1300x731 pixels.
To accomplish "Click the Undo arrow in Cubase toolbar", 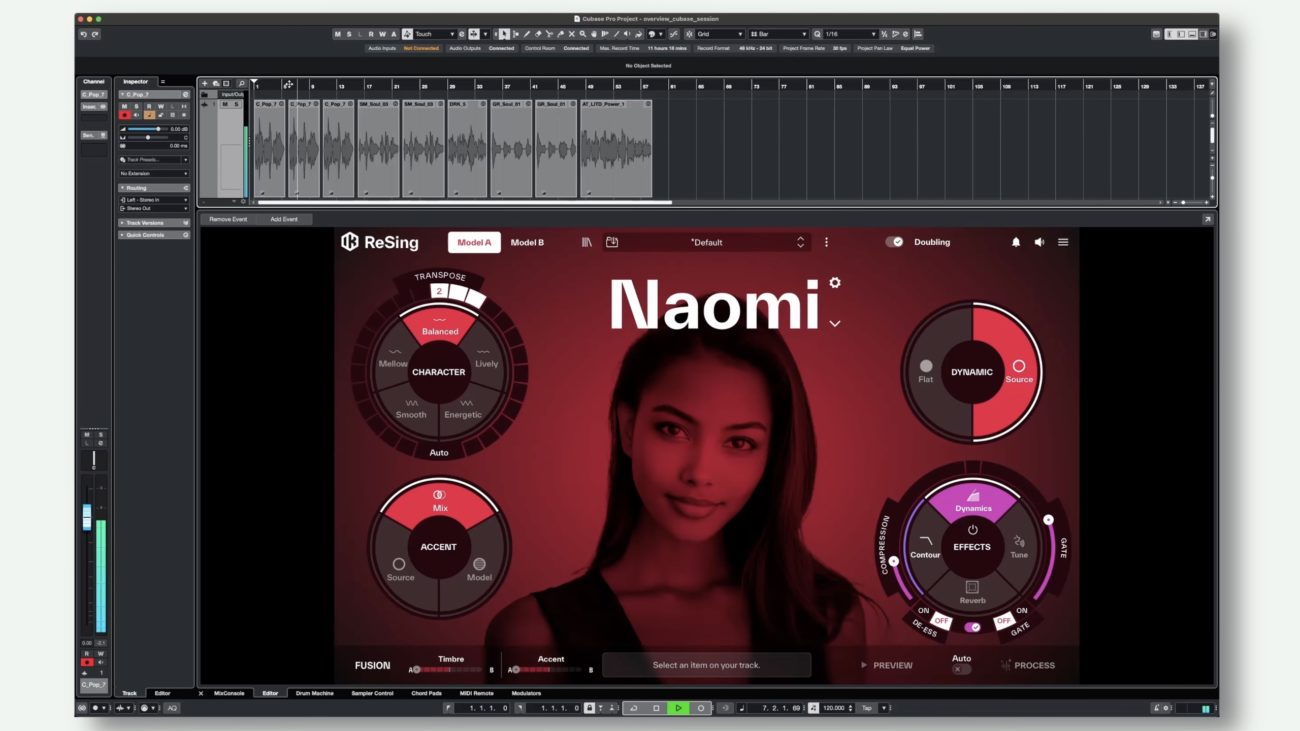I will tap(84, 34).
